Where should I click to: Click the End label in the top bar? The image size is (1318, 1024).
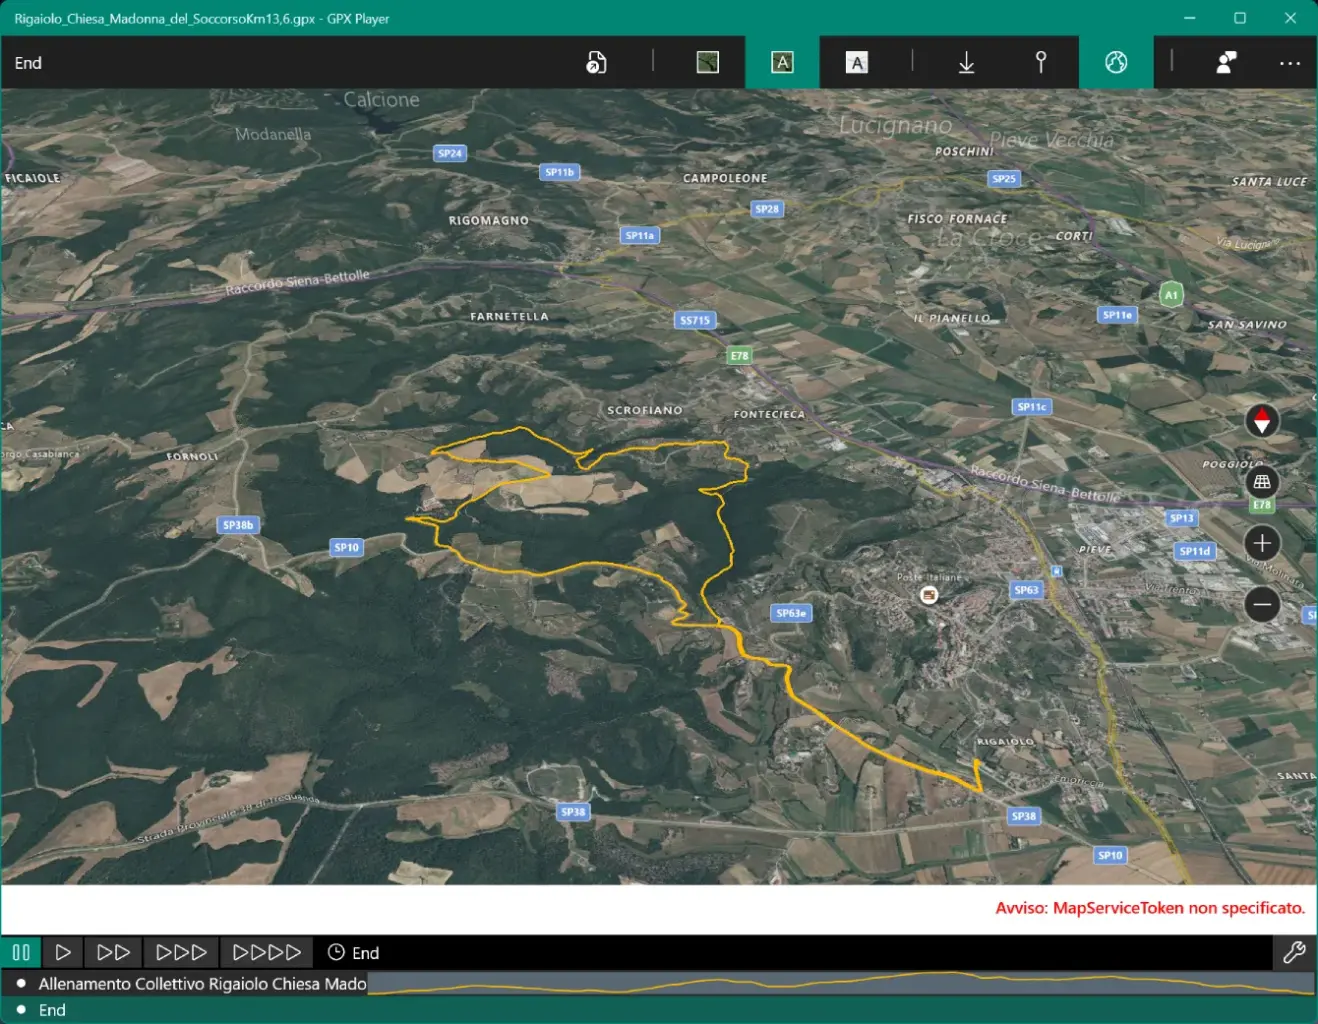coord(28,63)
